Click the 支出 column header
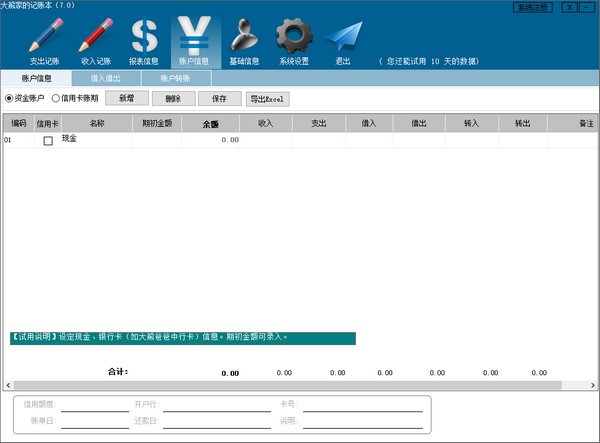 pos(319,123)
